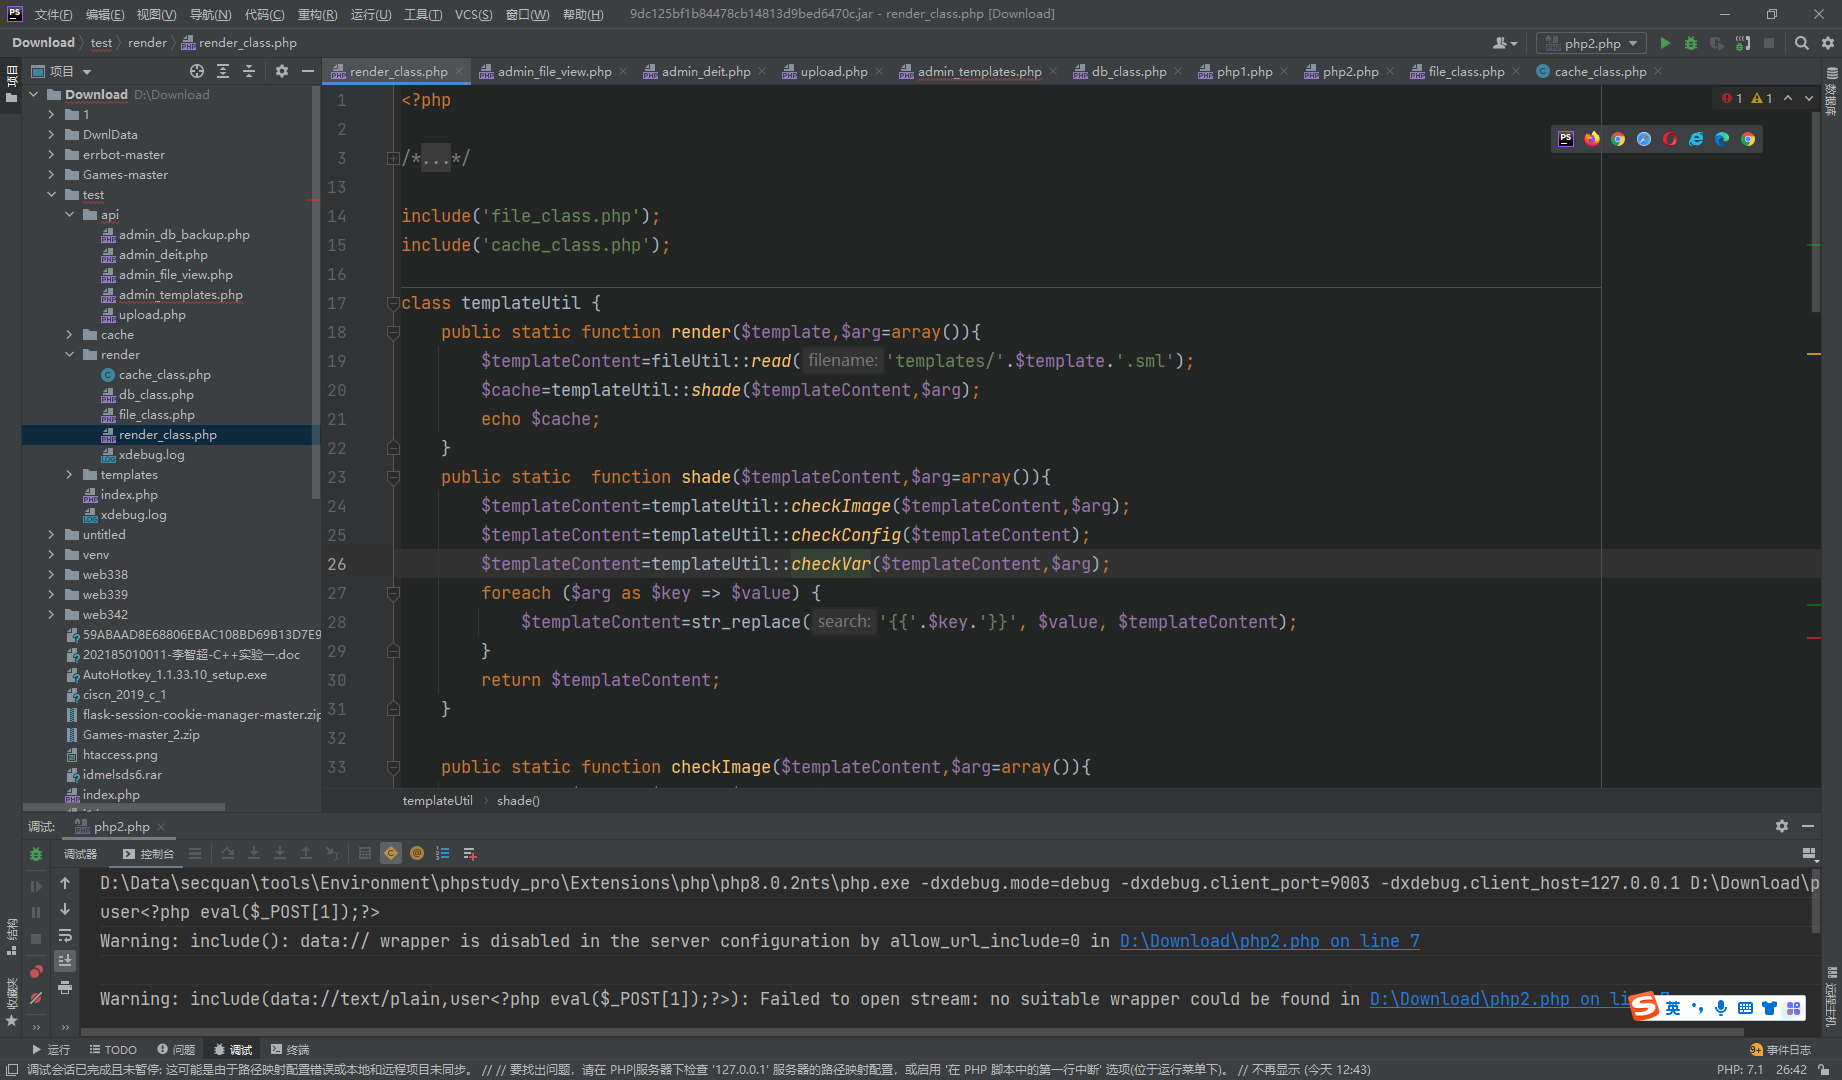This screenshot has width=1842, height=1080.
Task: Expand the templates folder
Action: pyautogui.click(x=69, y=475)
